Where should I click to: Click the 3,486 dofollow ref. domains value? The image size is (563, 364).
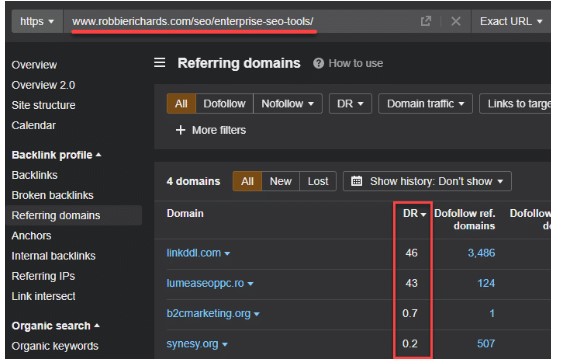[x=481, y=253]
